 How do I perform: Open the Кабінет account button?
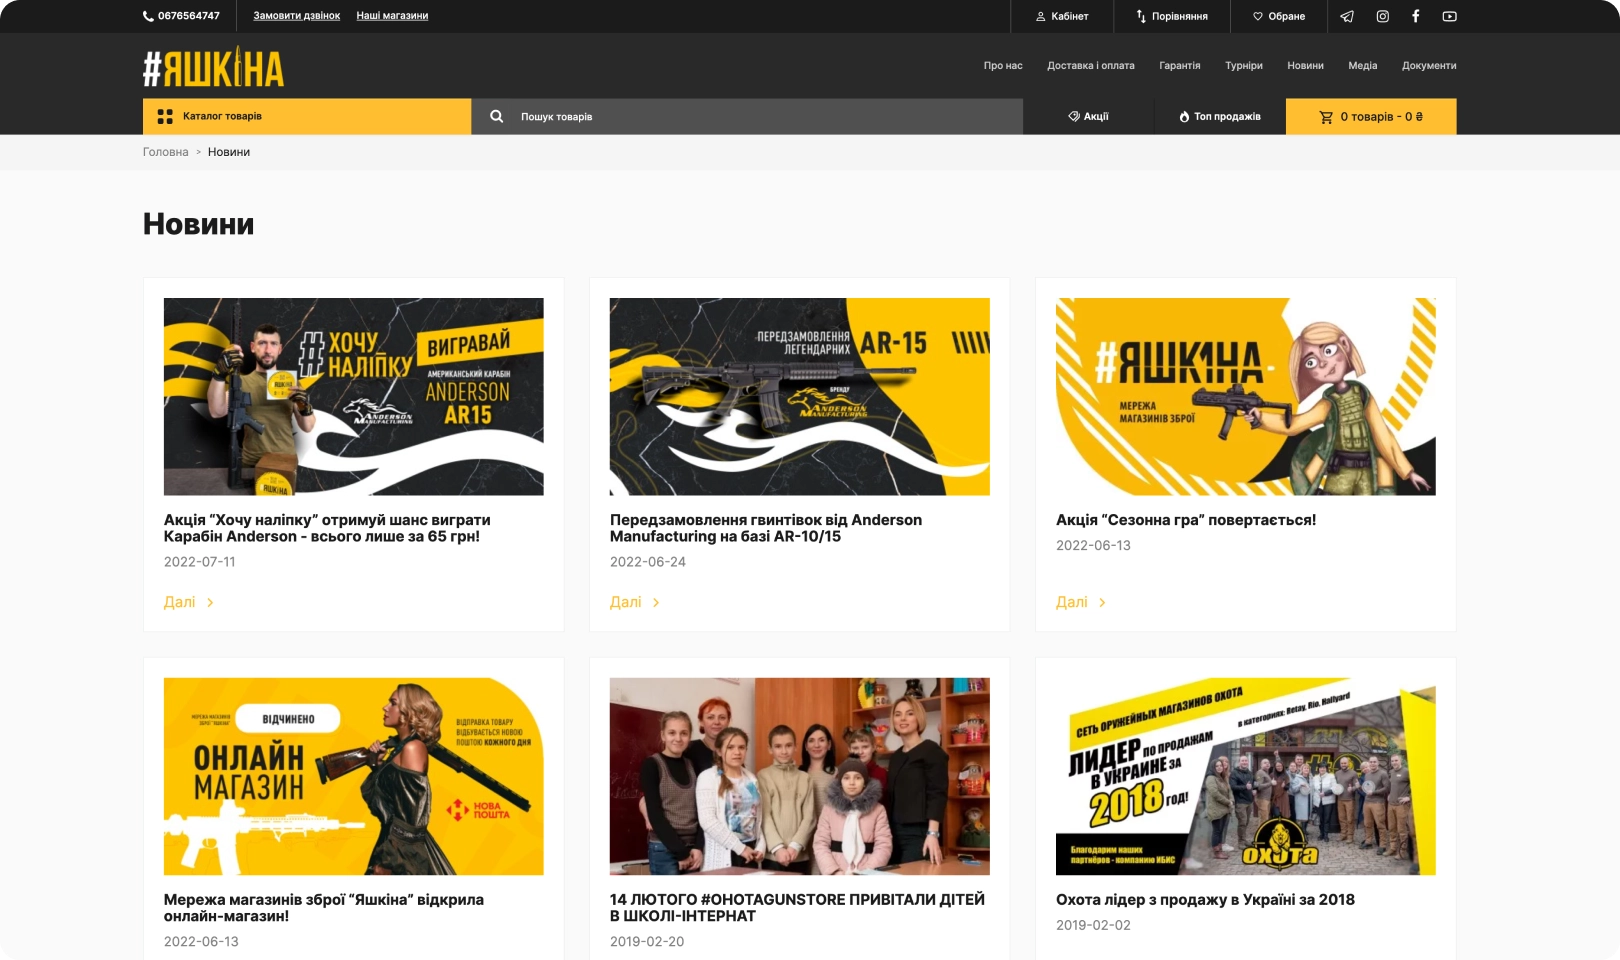tap(1061, 16)
